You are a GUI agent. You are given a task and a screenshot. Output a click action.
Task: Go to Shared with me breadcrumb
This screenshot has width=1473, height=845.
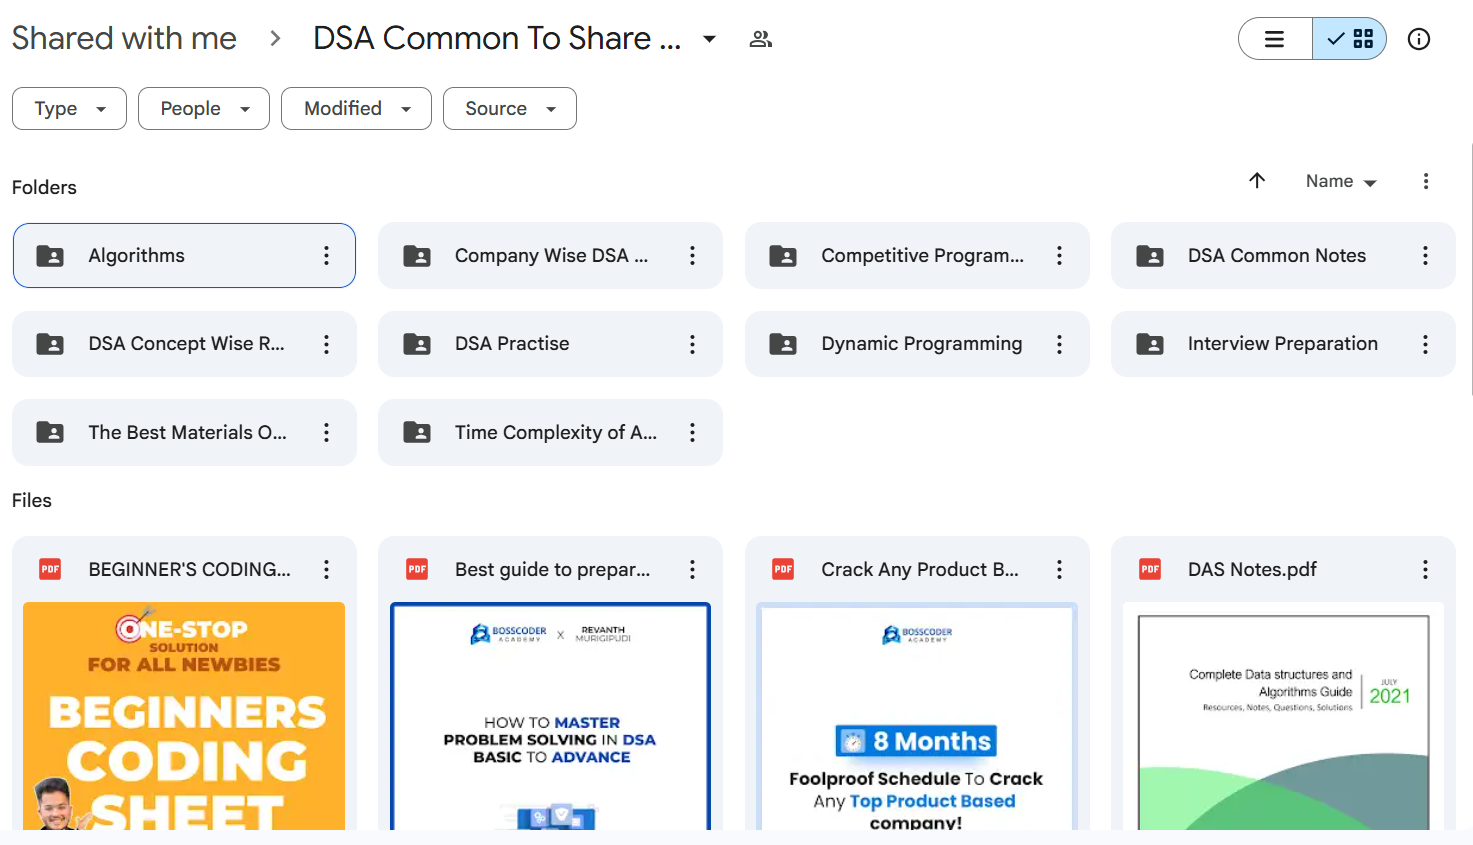coord(124,38)
